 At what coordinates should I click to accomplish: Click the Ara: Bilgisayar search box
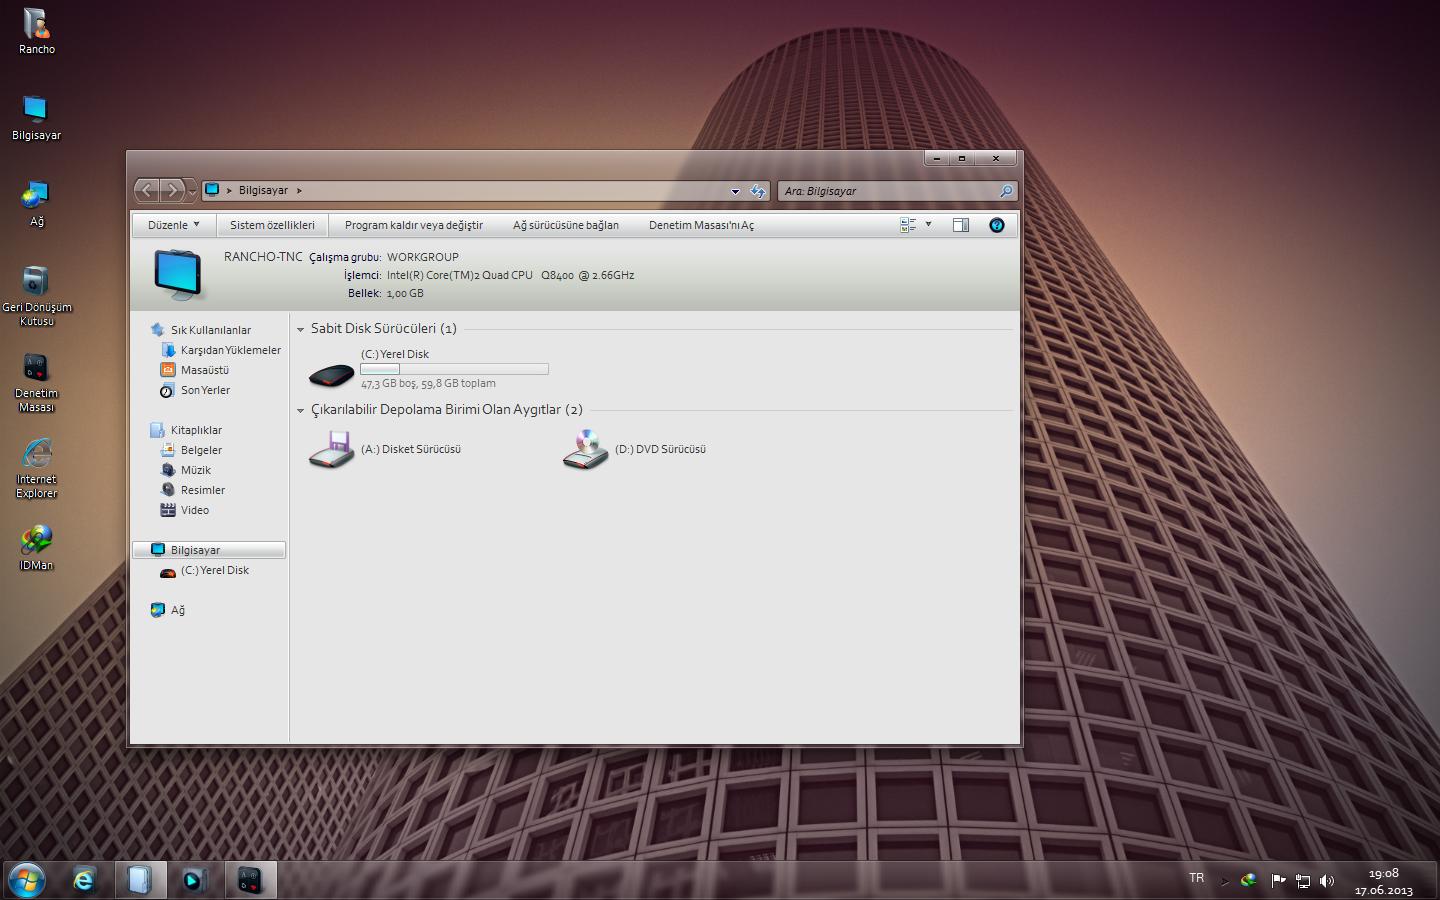click(x=888, y=191)
